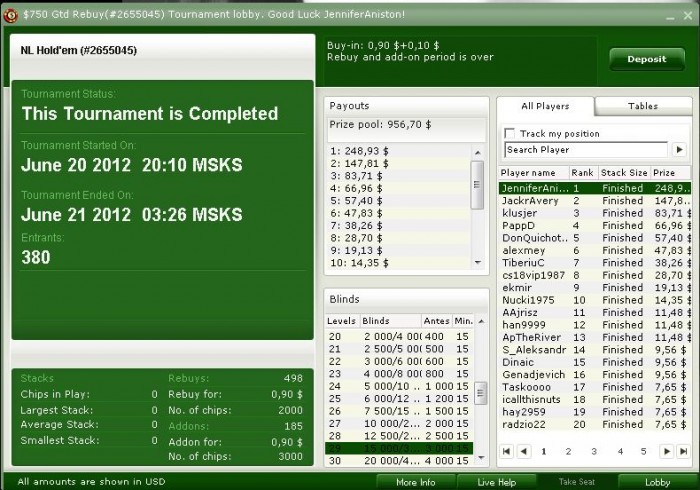Select player row klusjer
The height and width of the screenshot is (490, 700).
595,213
